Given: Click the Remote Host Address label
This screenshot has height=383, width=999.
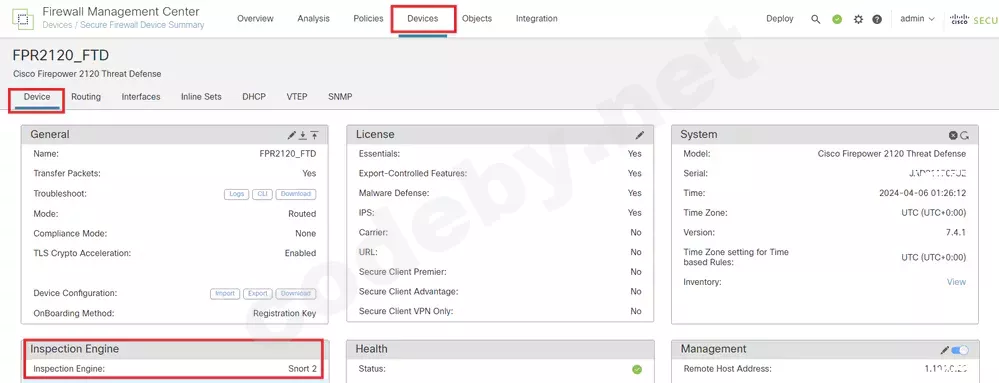Looking at the screenshot, I should [728, 368].
